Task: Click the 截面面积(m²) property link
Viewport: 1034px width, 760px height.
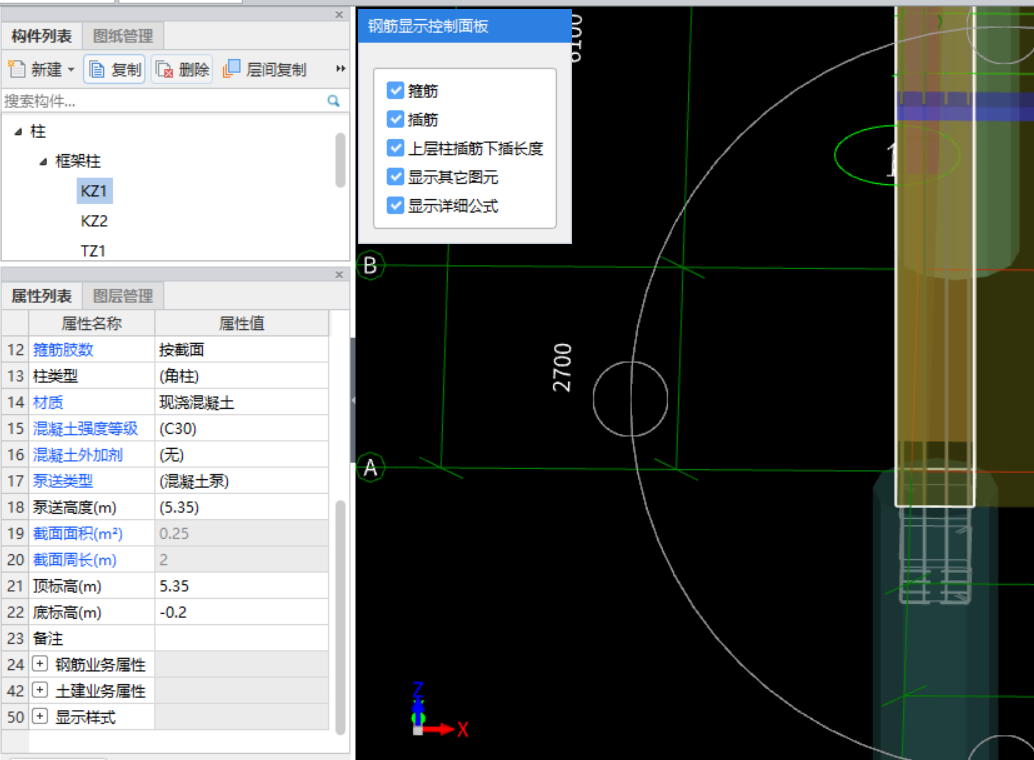Action: click(x=78, y=533)
